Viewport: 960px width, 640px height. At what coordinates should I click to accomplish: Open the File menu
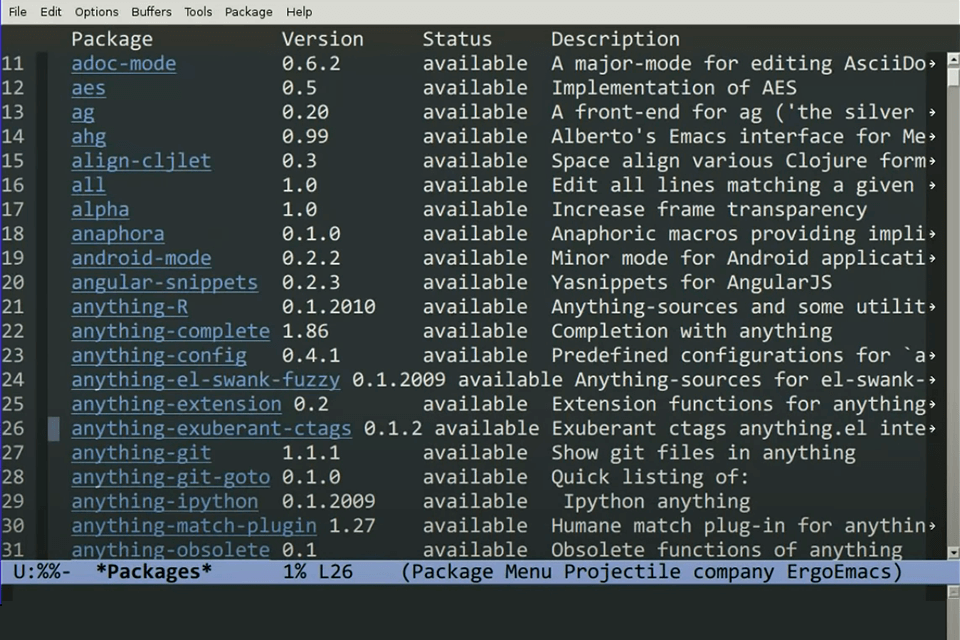tap(17, 12)
